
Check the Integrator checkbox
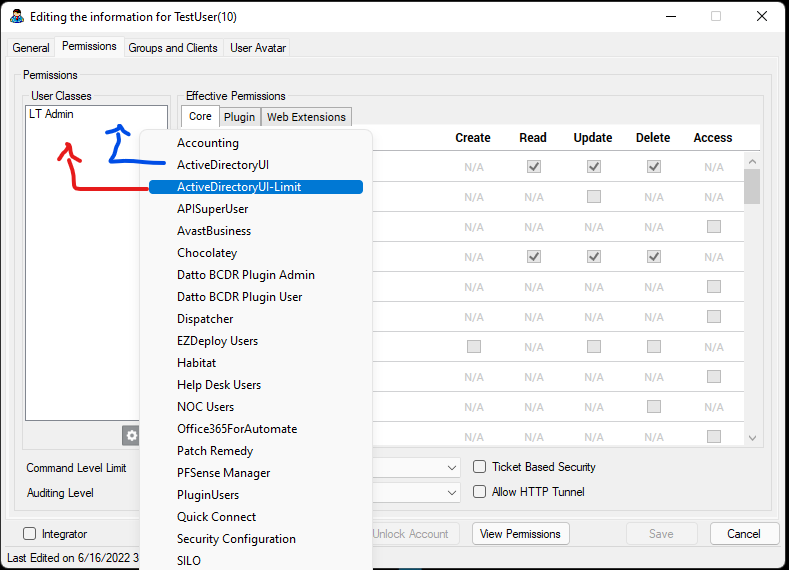click(x=29, y=534)
